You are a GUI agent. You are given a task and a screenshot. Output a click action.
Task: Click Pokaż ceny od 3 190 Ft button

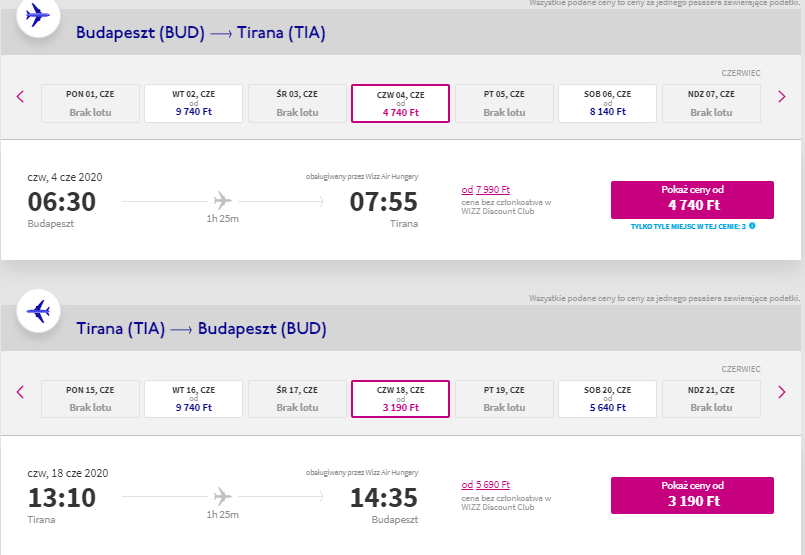692,495
